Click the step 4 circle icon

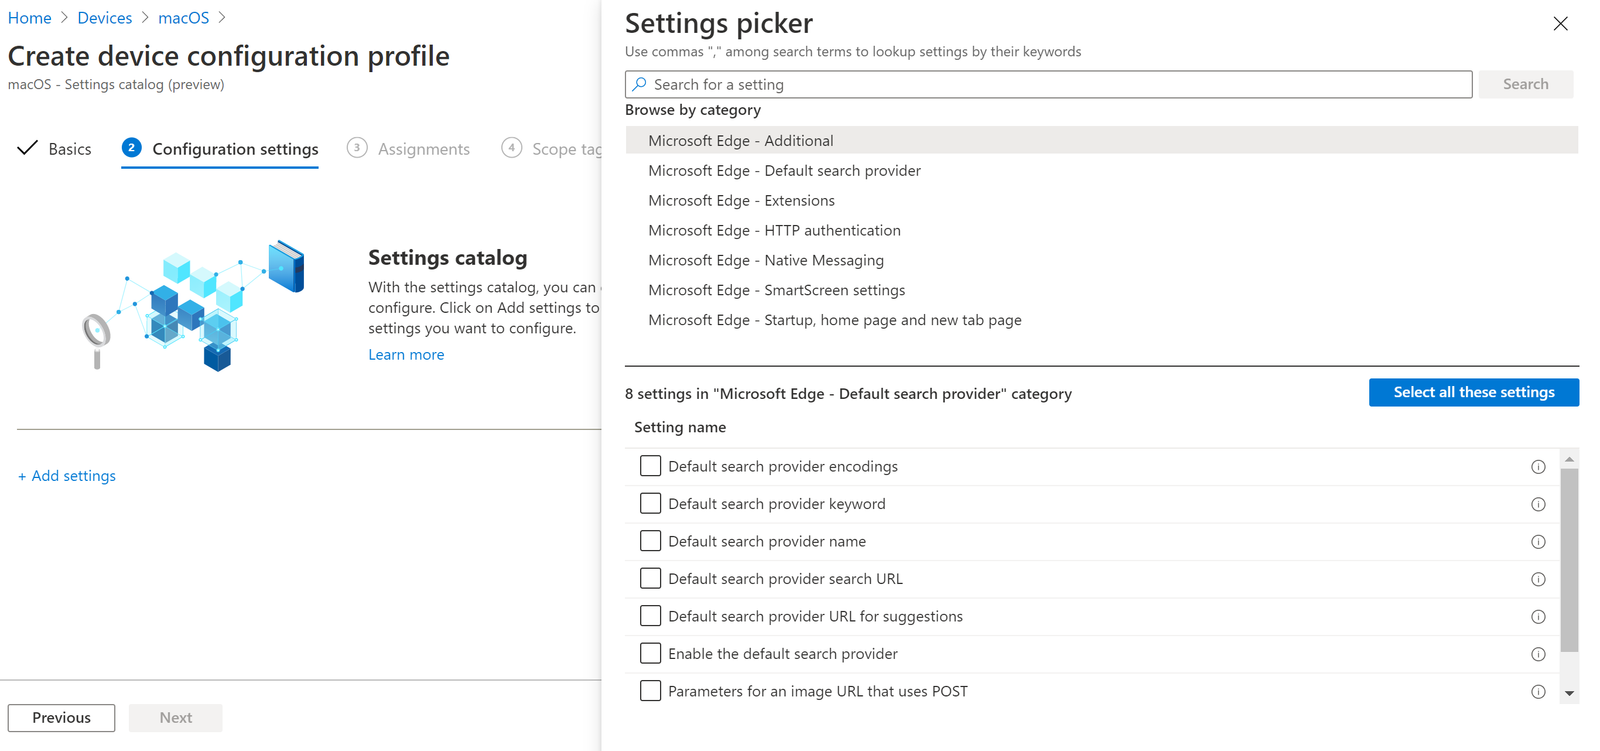511,148
